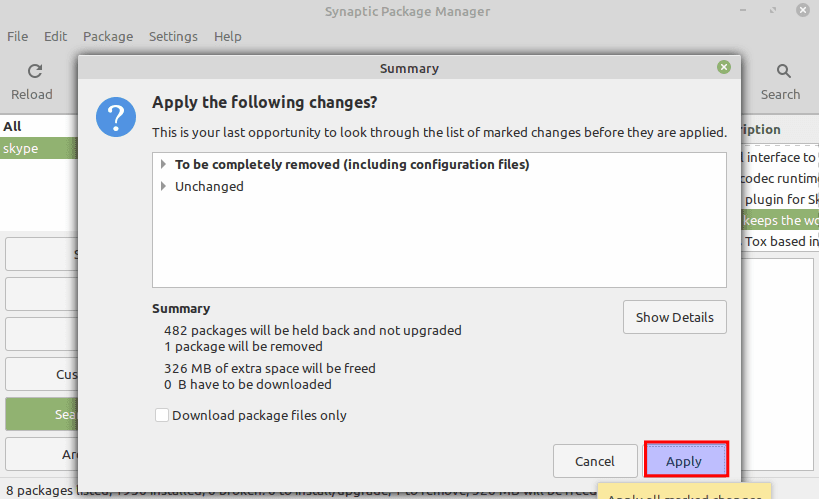819x499 pixels.
Task: Expand To be completely removed list
Action: [163, 164]
